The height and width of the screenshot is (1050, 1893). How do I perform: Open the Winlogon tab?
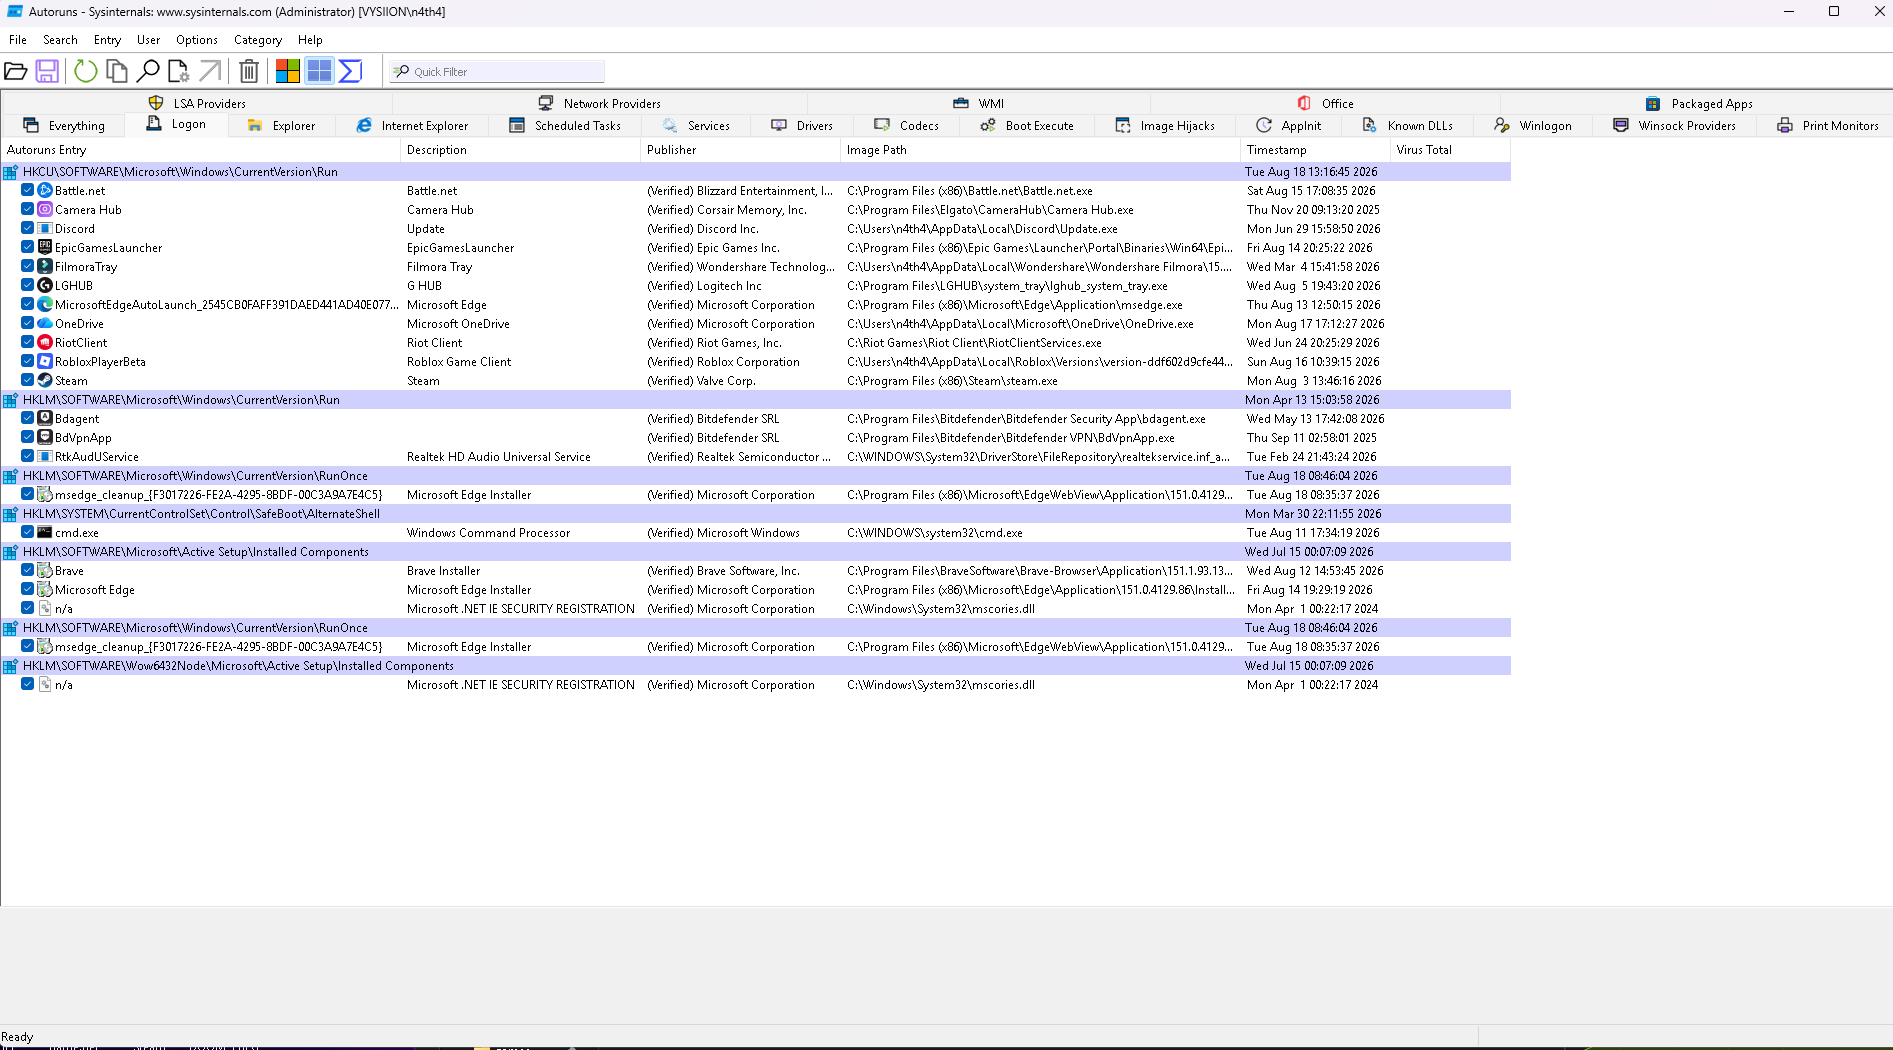tap(1533, 126)
